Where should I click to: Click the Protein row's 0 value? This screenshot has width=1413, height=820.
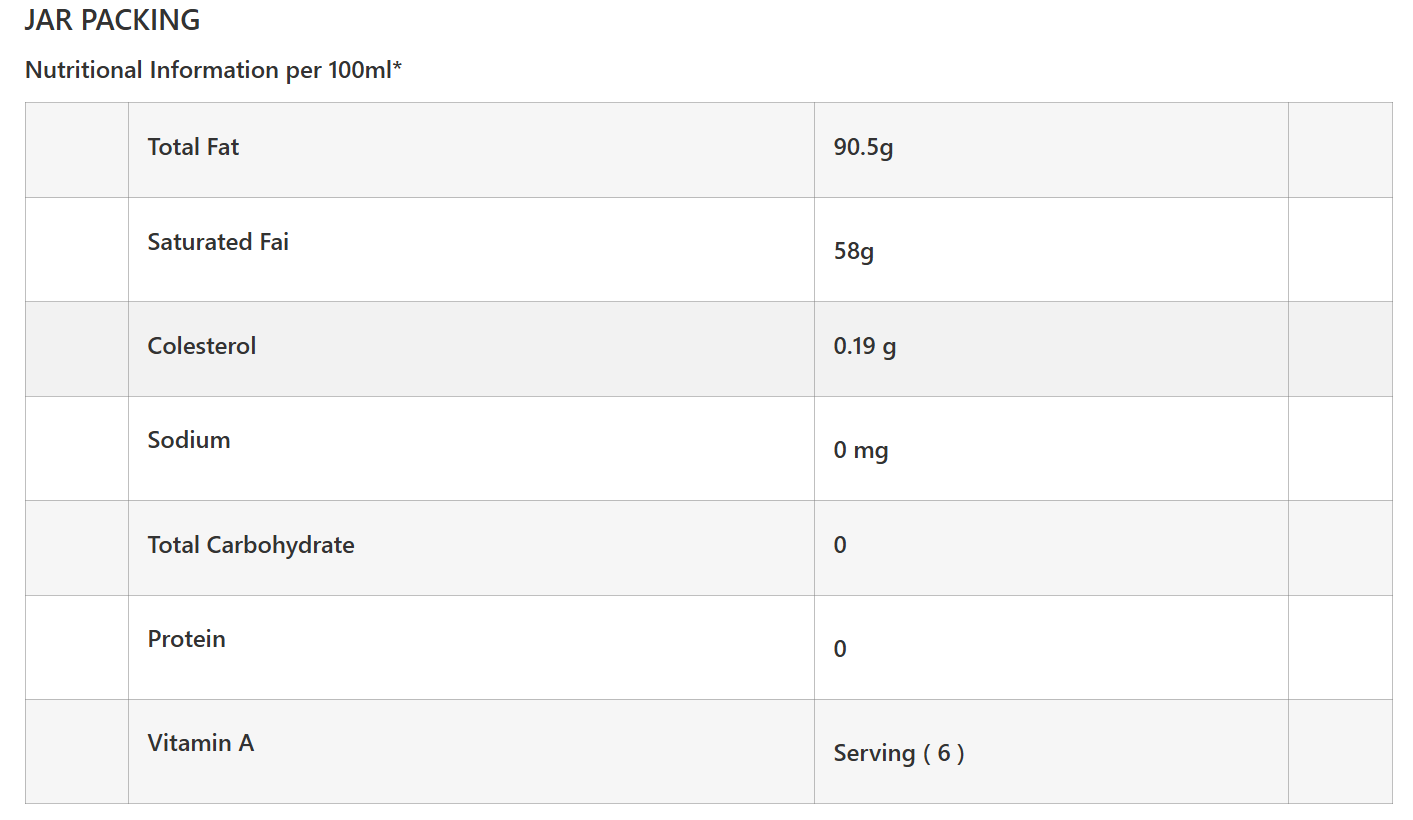click(840, 649)
